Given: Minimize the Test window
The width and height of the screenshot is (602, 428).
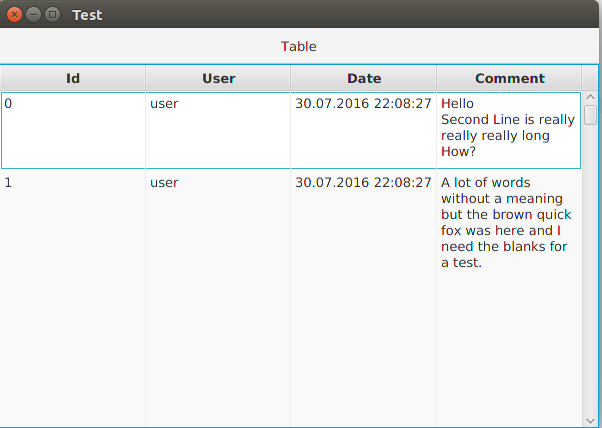Looking at the screenshot, I should click(33, 15).
